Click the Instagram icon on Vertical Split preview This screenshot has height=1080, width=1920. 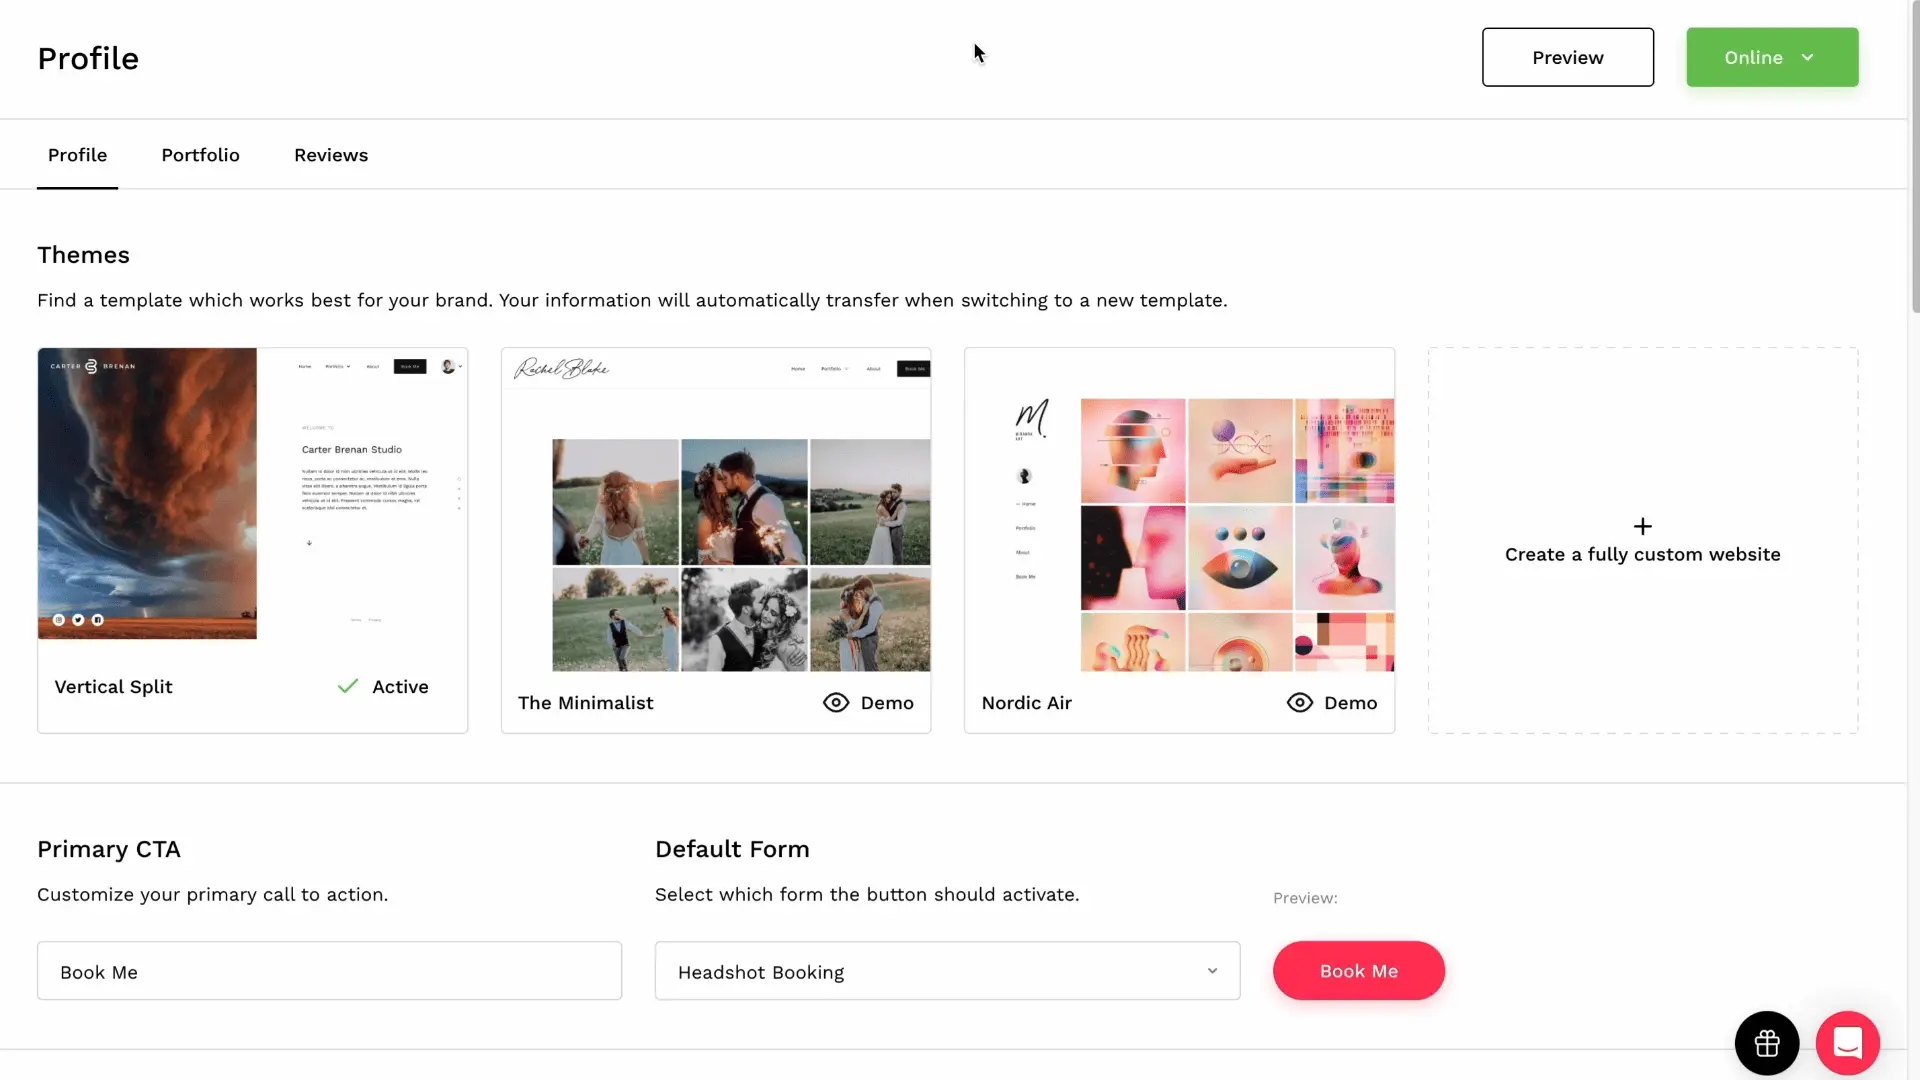[59, 619]
